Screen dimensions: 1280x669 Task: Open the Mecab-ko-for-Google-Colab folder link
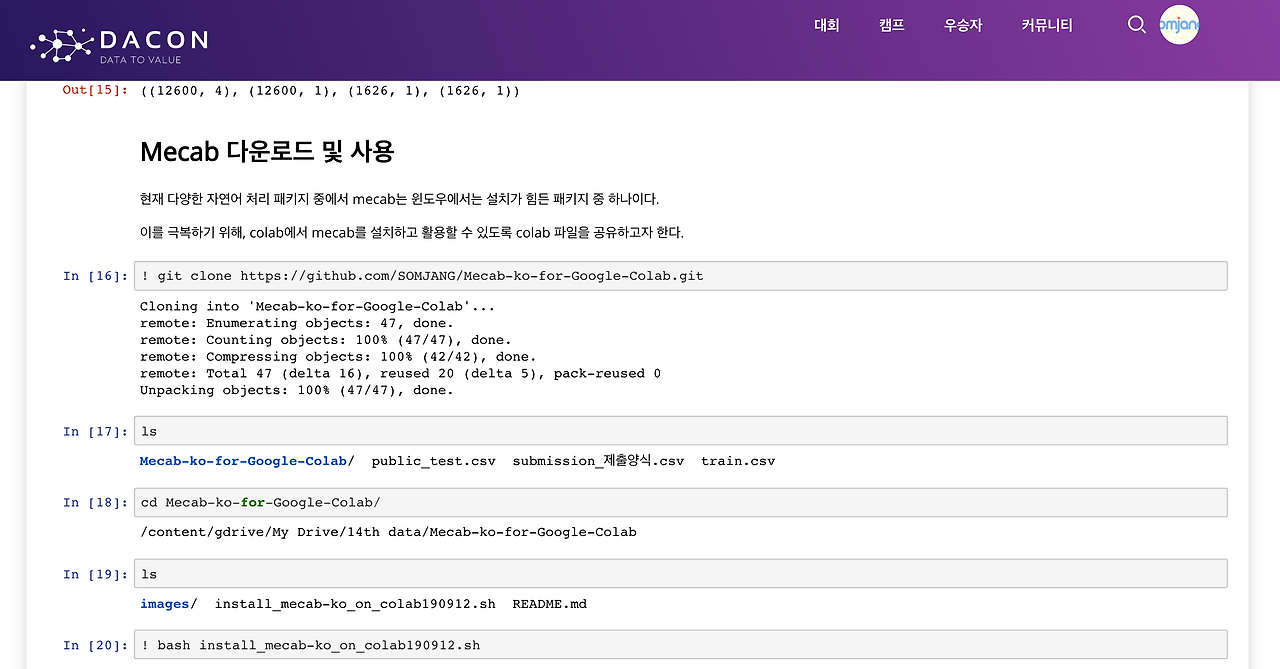(x=243, y=461)
